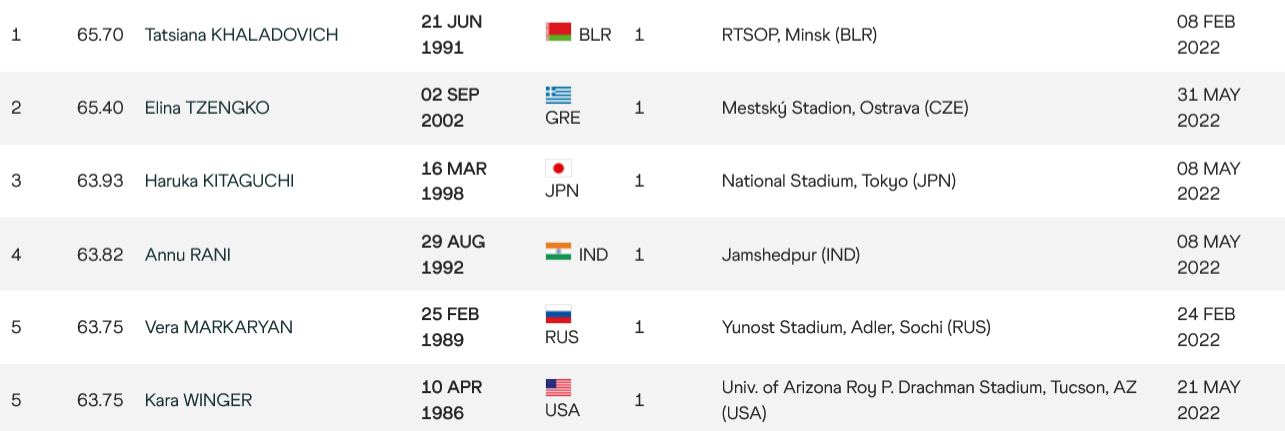The width and height of the screenshot is (1285, 431).
Task: Click the Japan flag icon
Action: pyautogui.click(x=558, y=167)
